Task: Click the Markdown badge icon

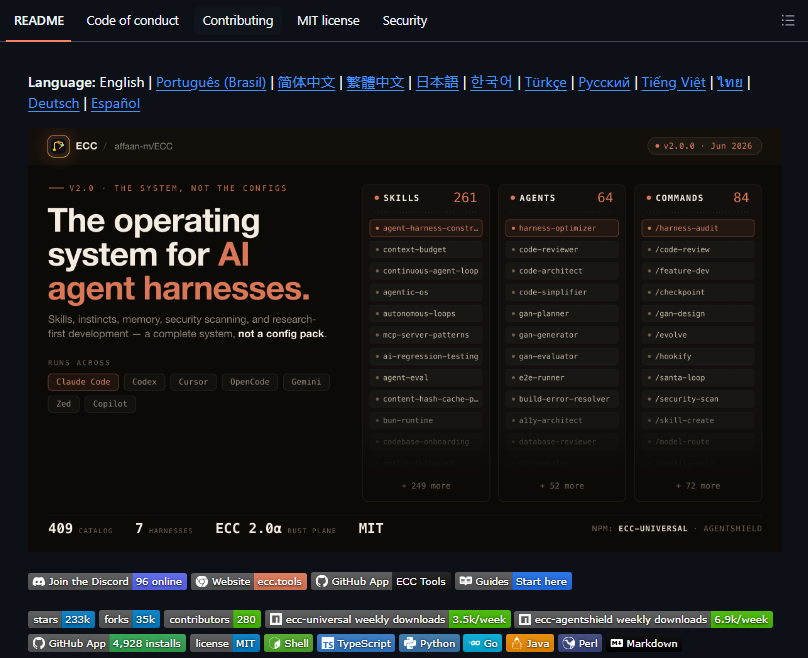Action: [617, 643]
